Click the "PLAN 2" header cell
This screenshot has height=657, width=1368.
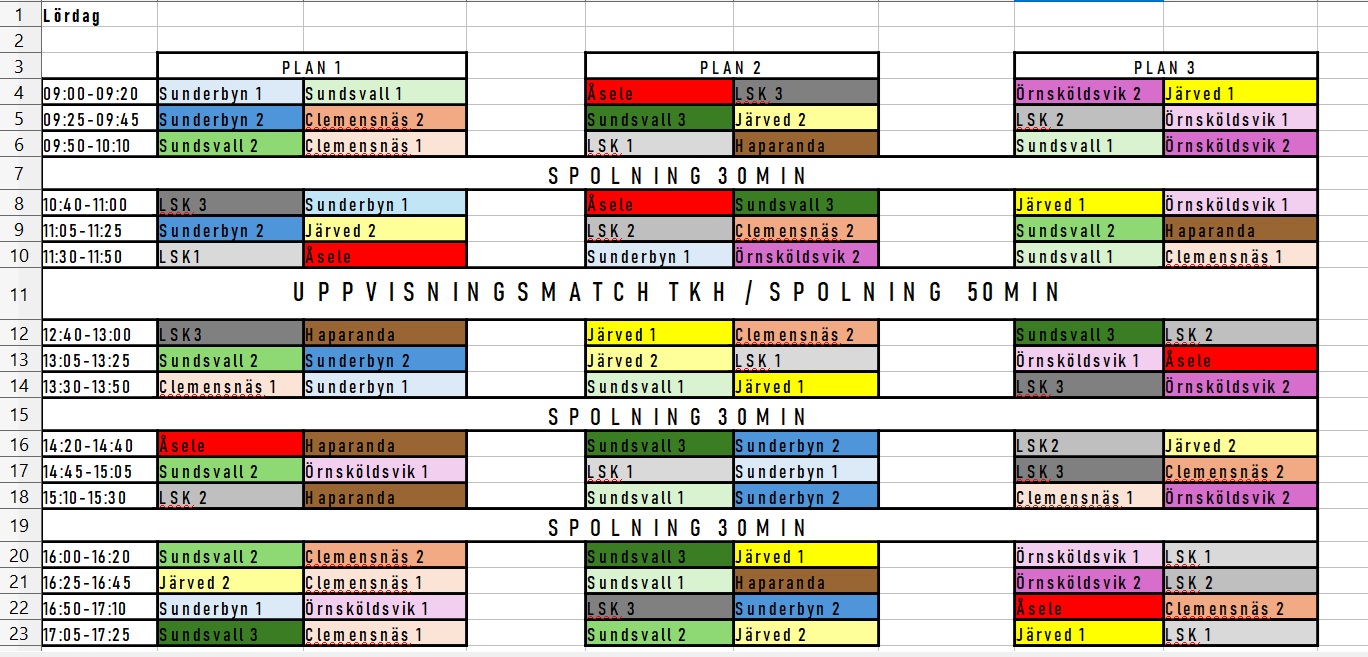[x=731, y=67]
